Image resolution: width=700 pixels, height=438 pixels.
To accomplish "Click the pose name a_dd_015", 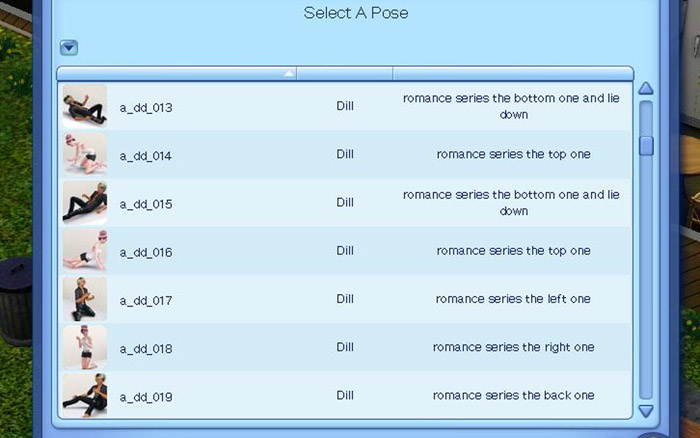I will 146,204.
